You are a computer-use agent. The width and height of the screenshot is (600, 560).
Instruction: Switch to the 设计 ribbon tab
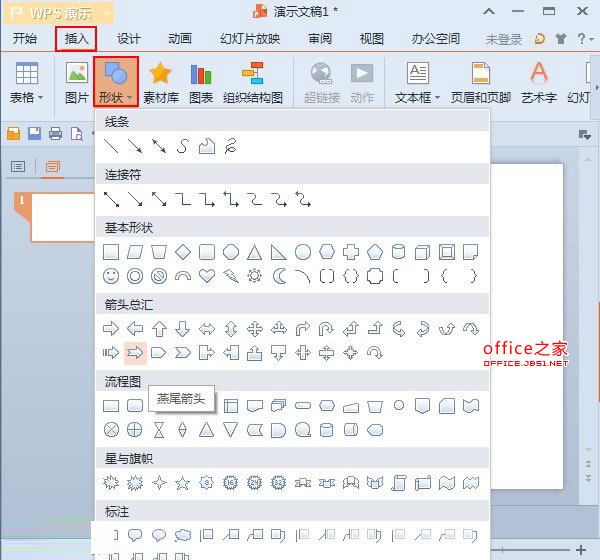129,39
